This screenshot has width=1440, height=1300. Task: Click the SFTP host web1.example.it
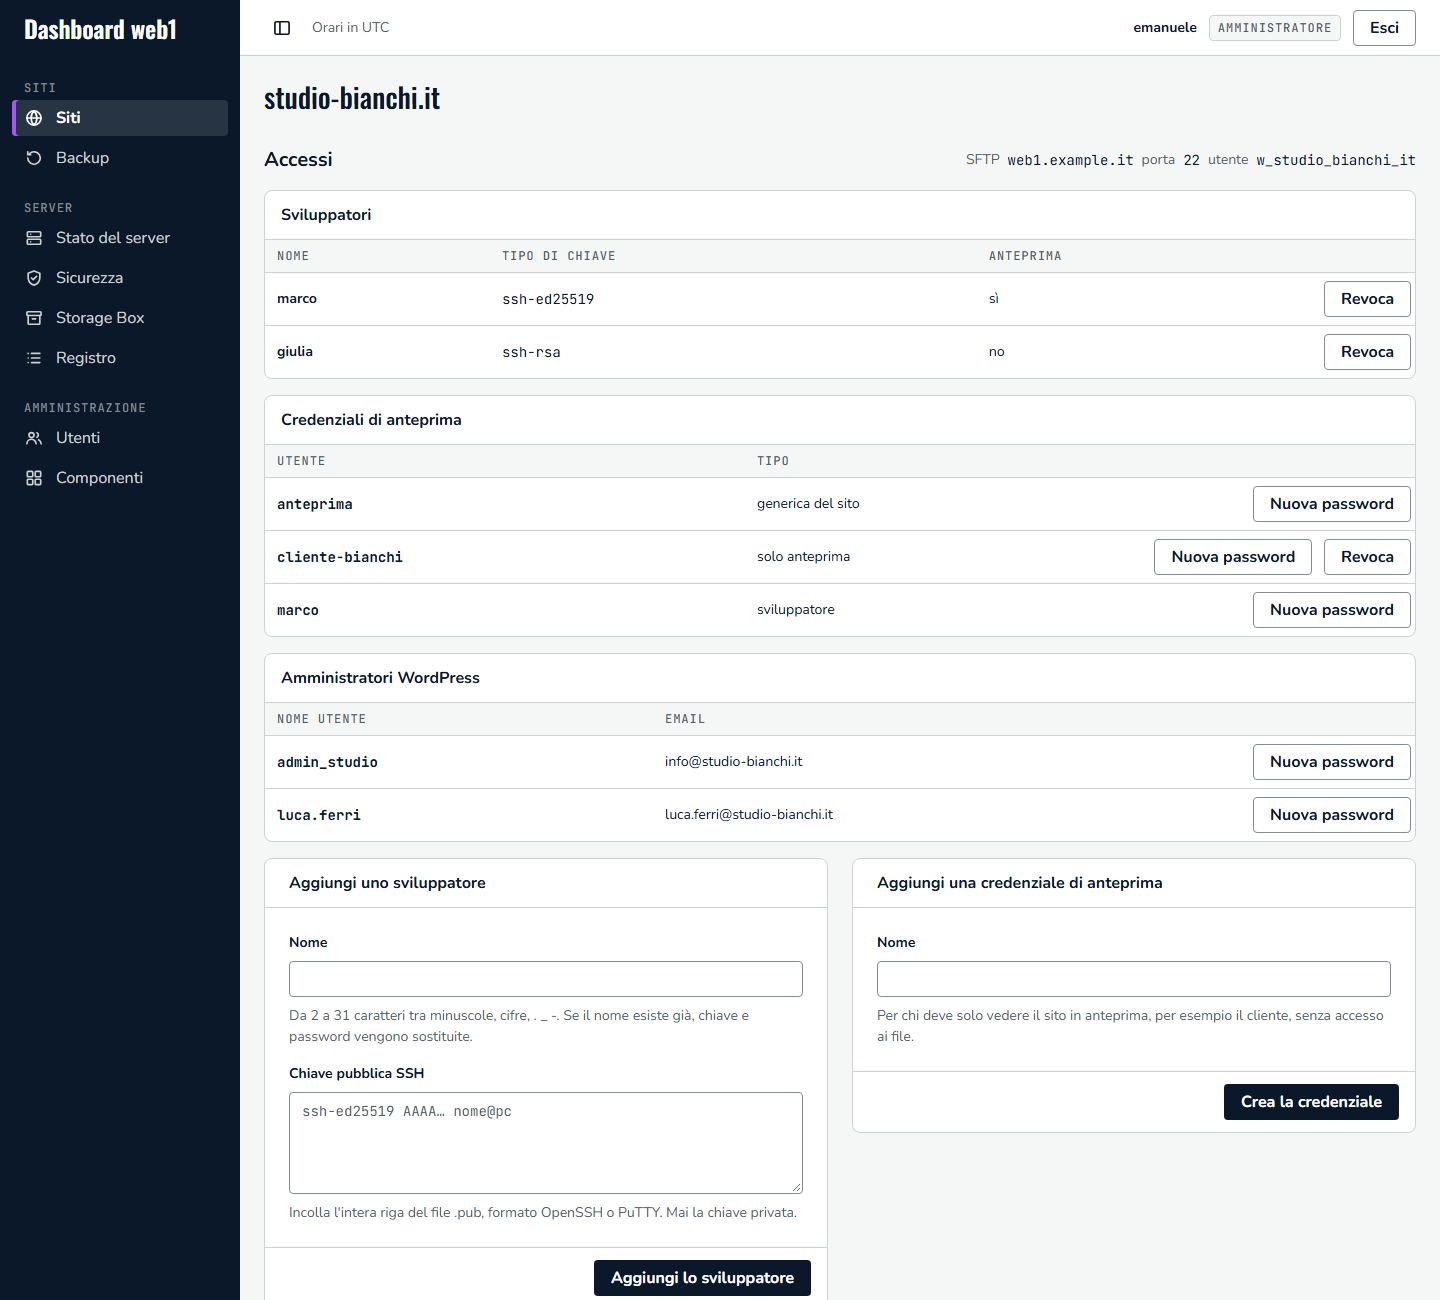pos(1070,160)
